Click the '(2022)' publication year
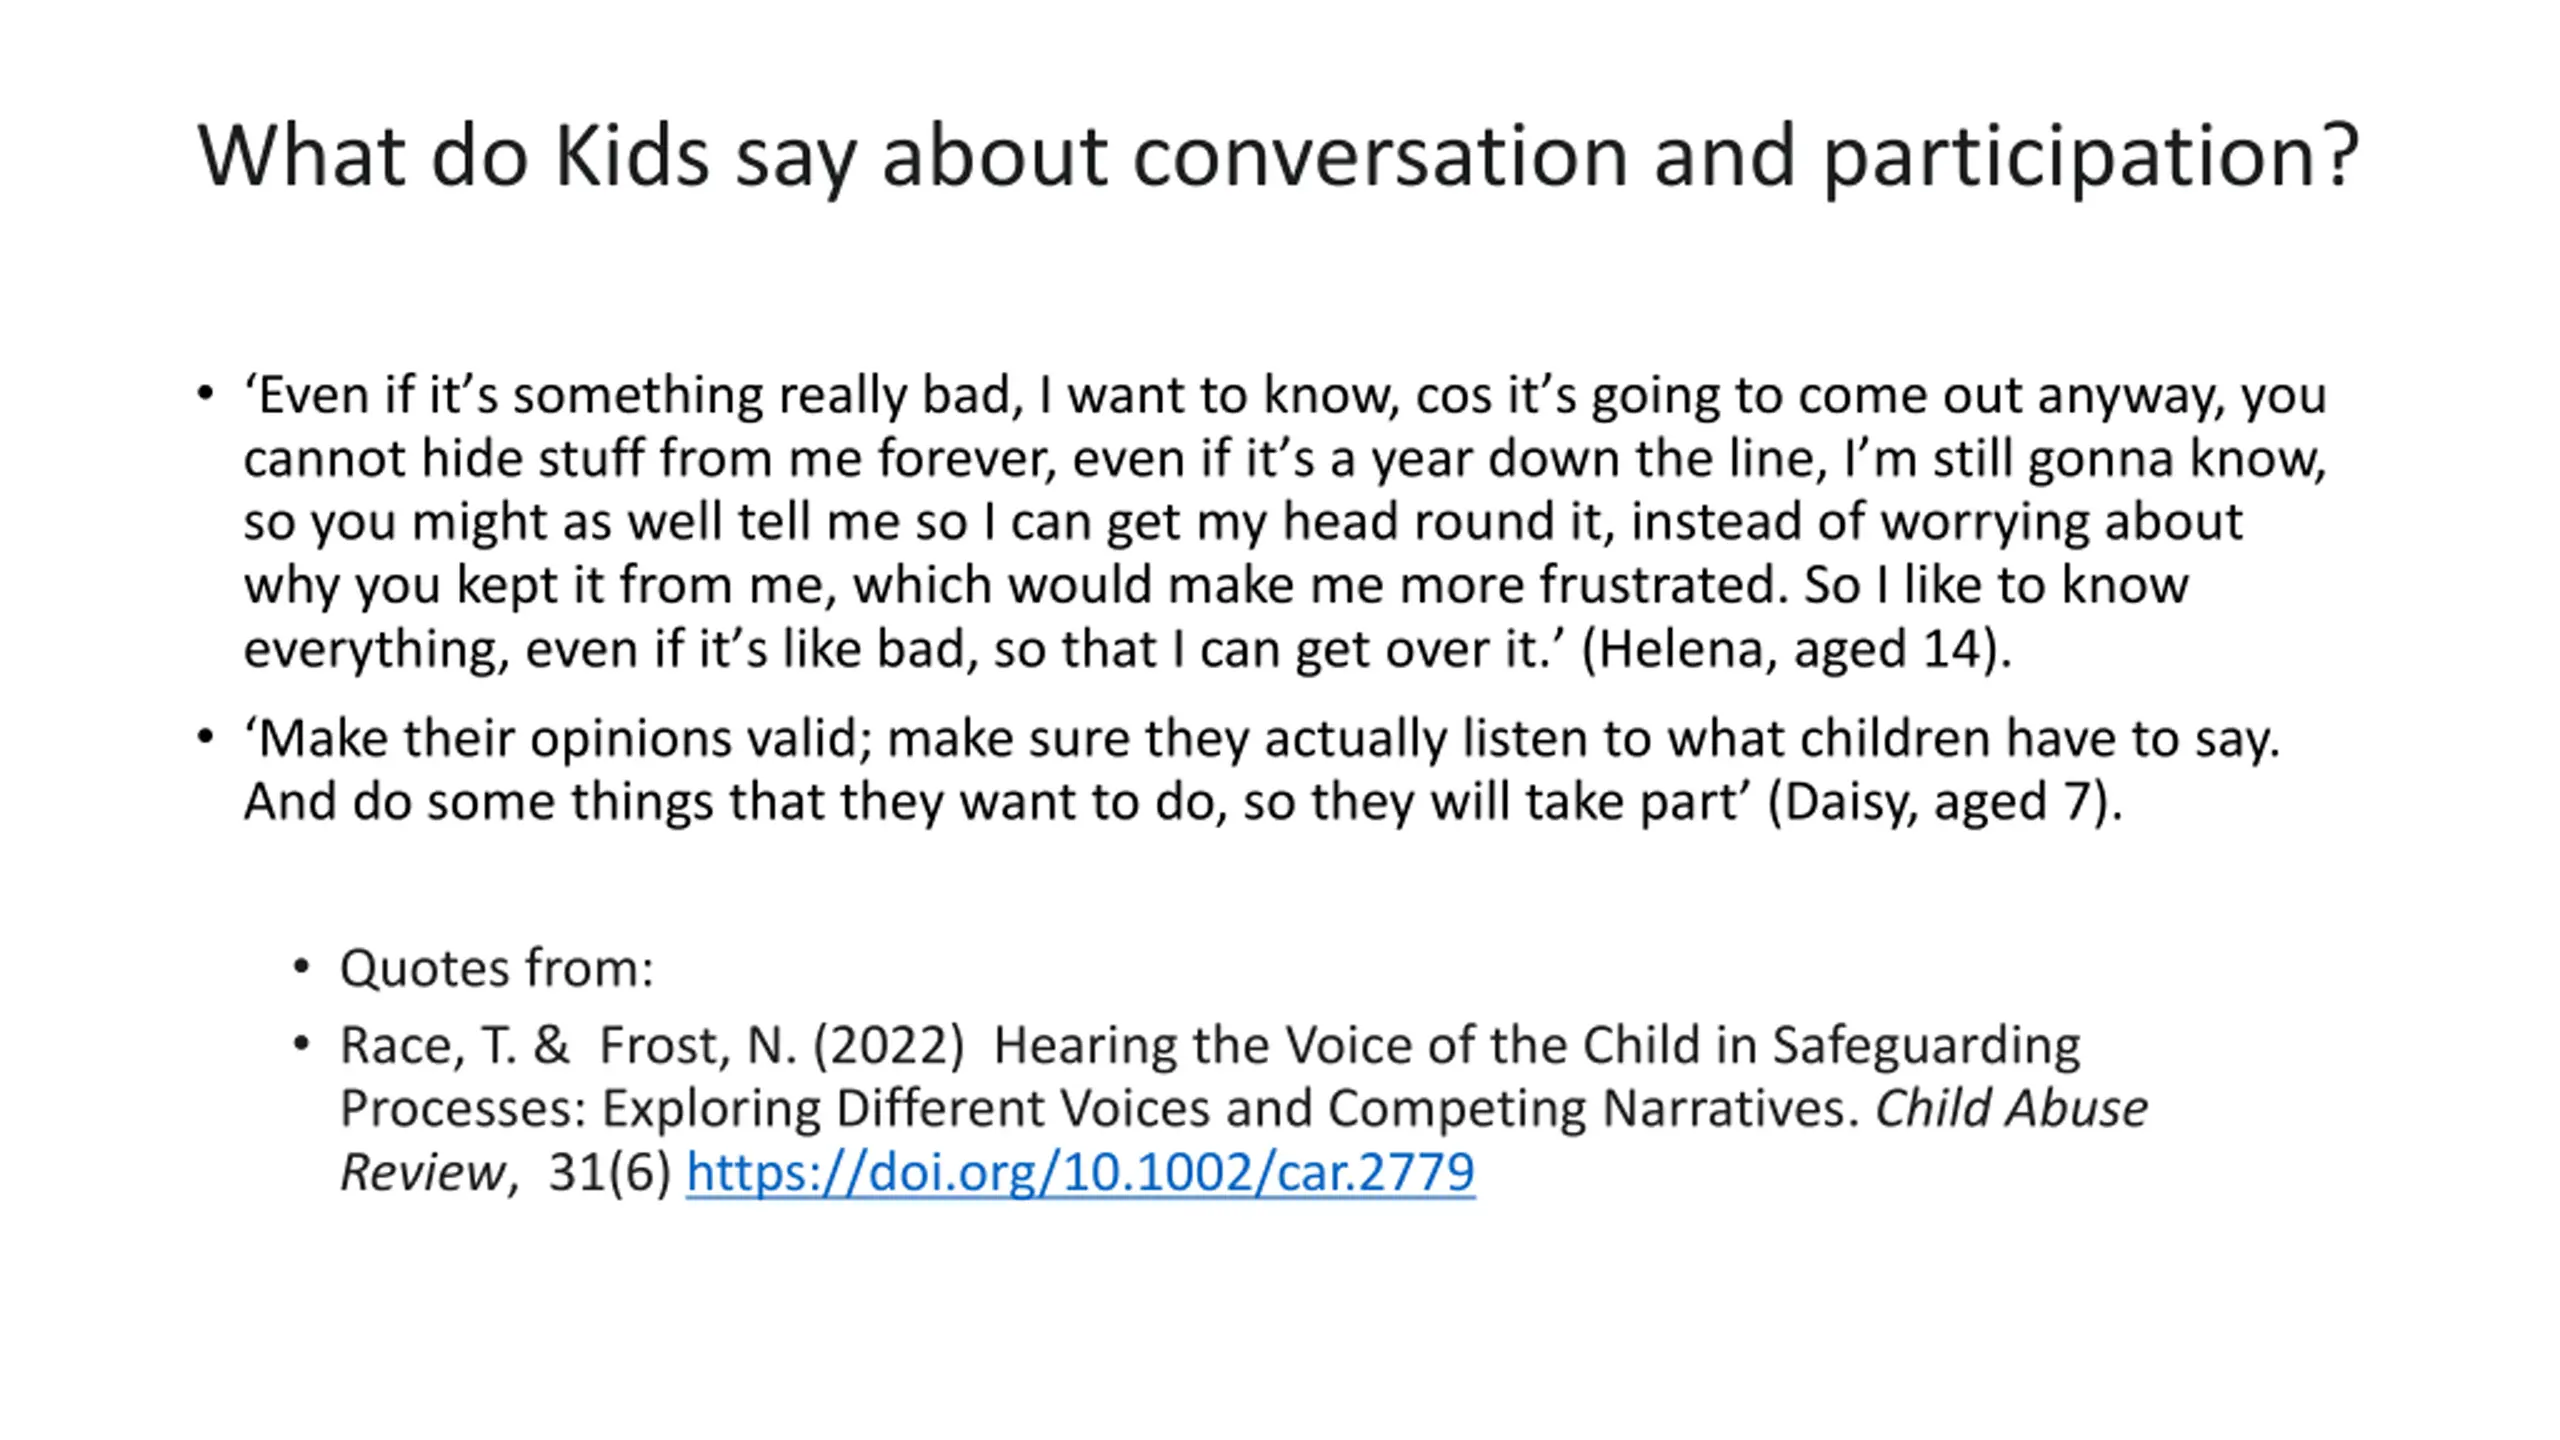The width and height of the screenshot is (2560, 1440). tap(888, 1046)
